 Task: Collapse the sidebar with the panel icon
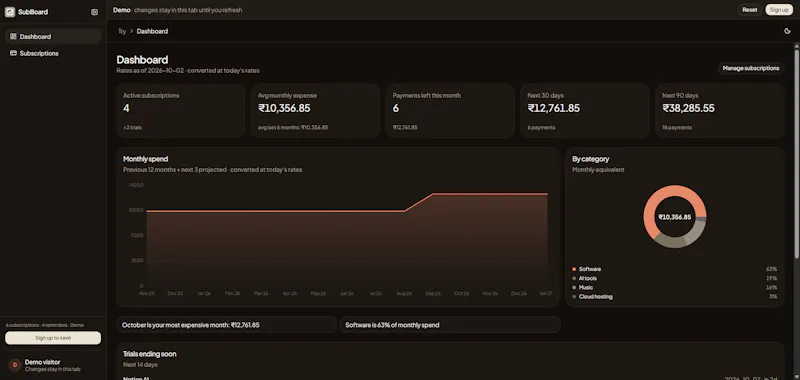94,12
